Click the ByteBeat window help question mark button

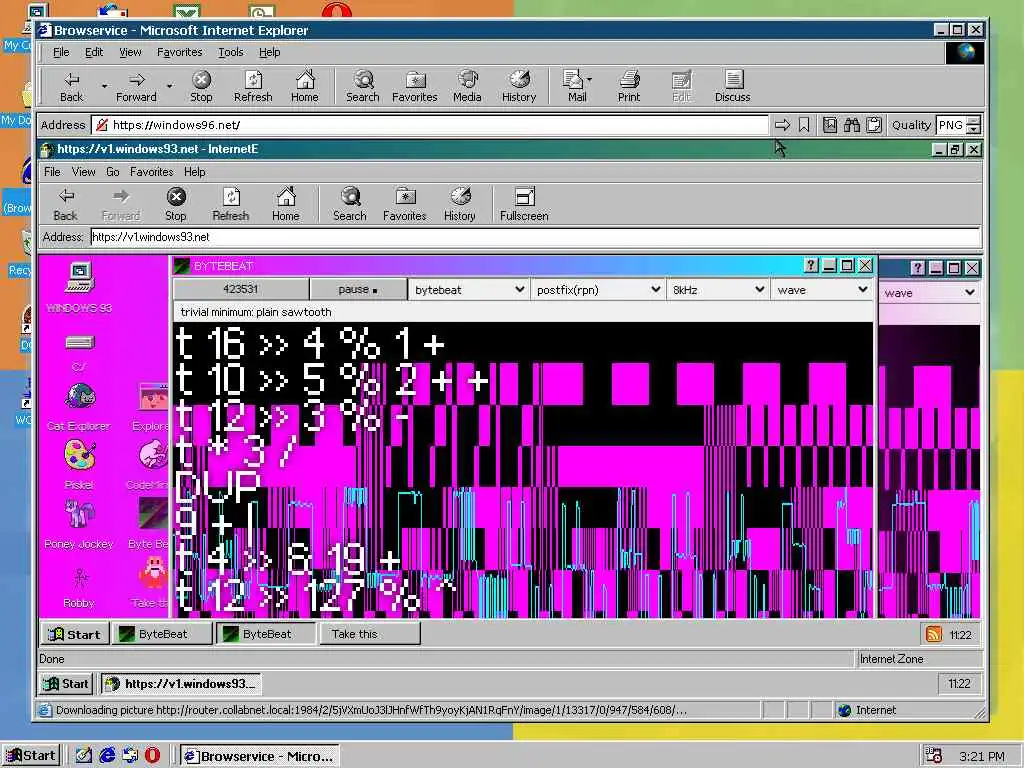(x=810, y=265)
